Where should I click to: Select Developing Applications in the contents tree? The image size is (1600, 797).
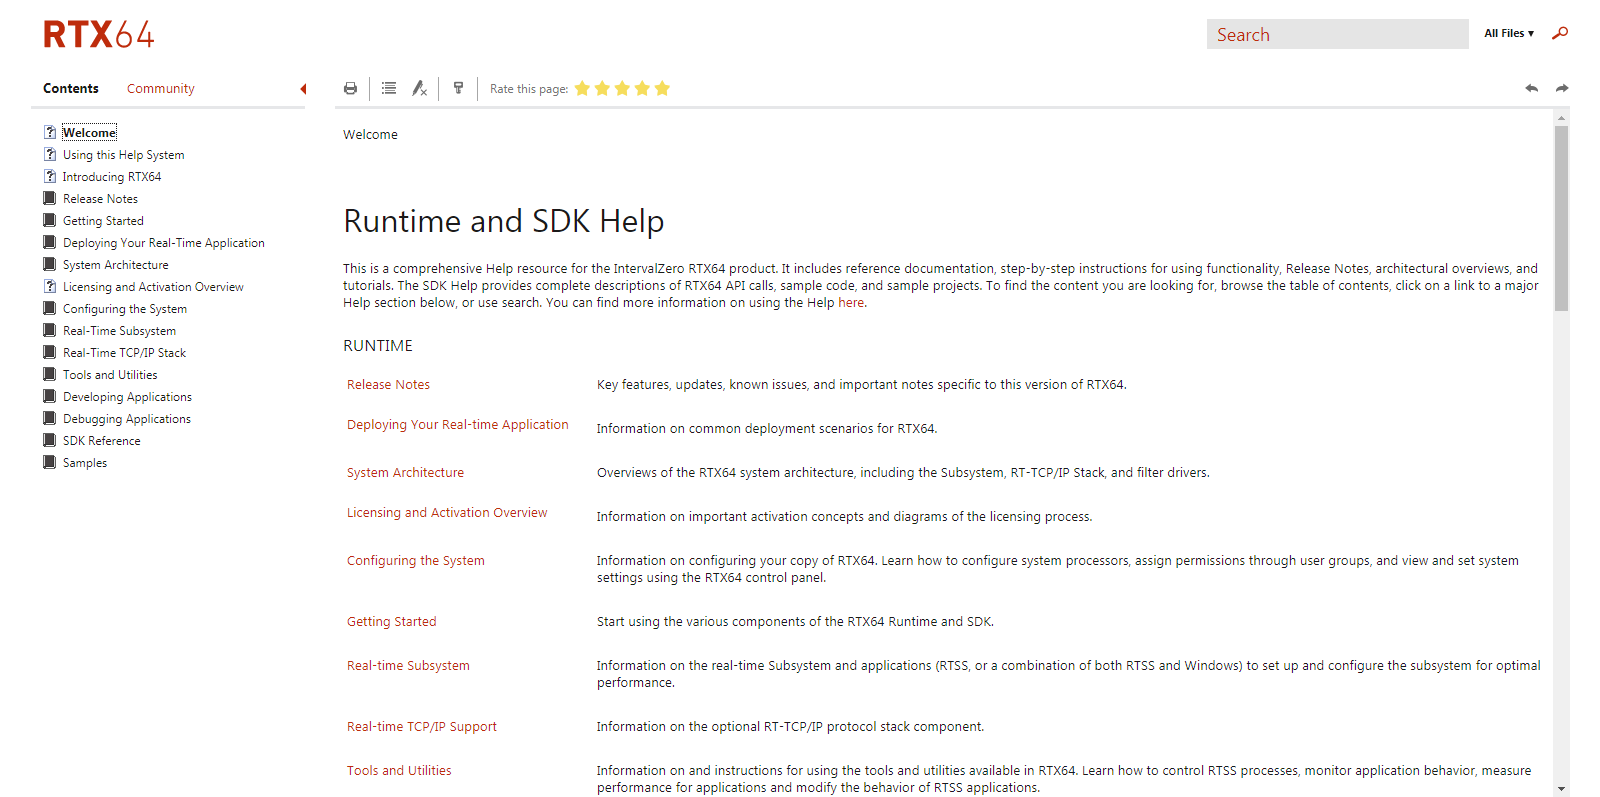pos(127,397)
